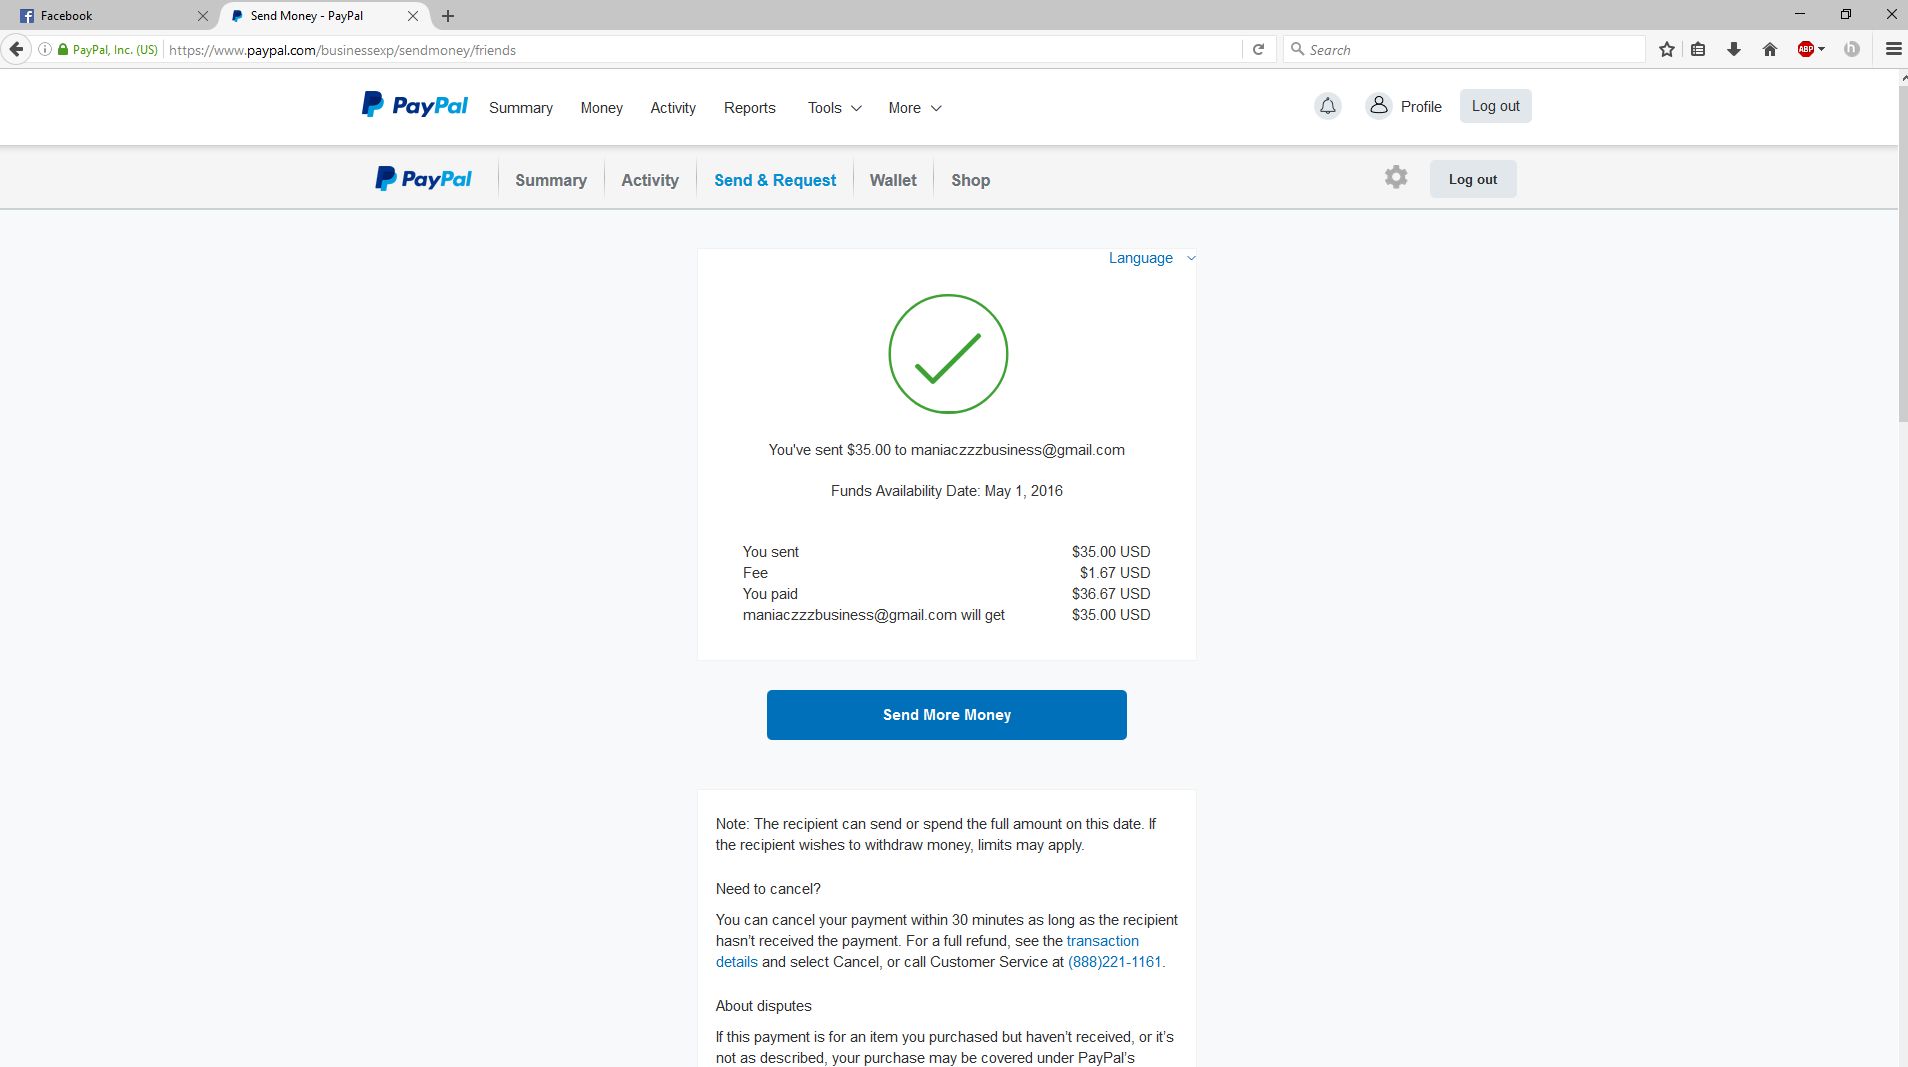
Task: Click the notifications bell icon
Action: point(1327,106)
